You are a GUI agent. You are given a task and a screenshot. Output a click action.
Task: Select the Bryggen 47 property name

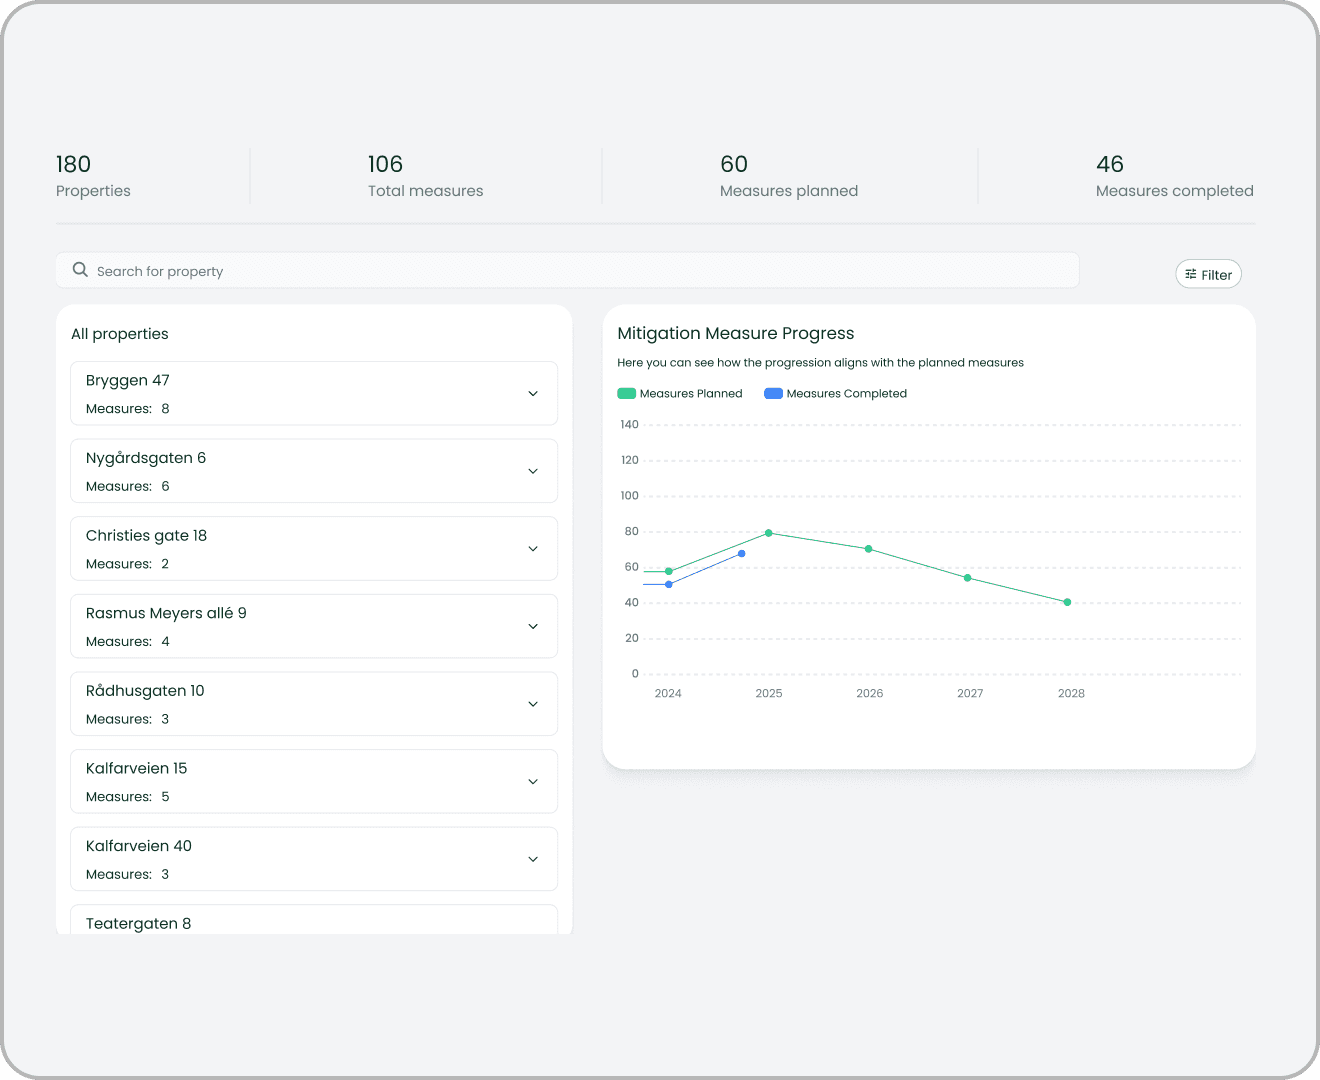(x=128, y=380)
